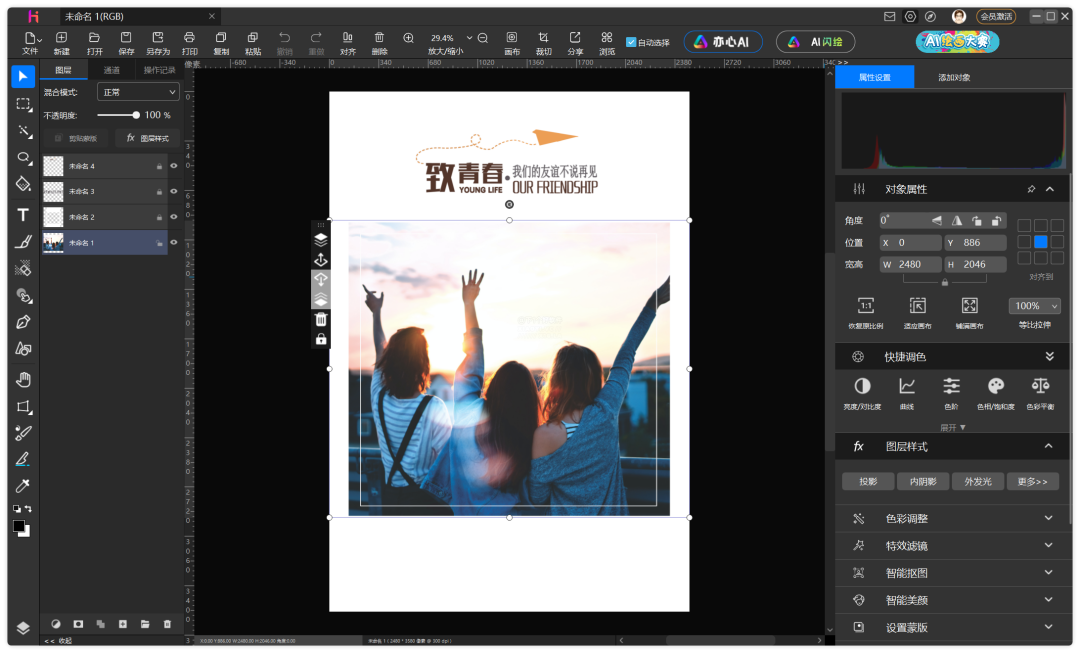The width and height of the screenshot is (1080, 653).
Task: Hide layer 未命名 4 with eye icon
Action: coord(174,166)
